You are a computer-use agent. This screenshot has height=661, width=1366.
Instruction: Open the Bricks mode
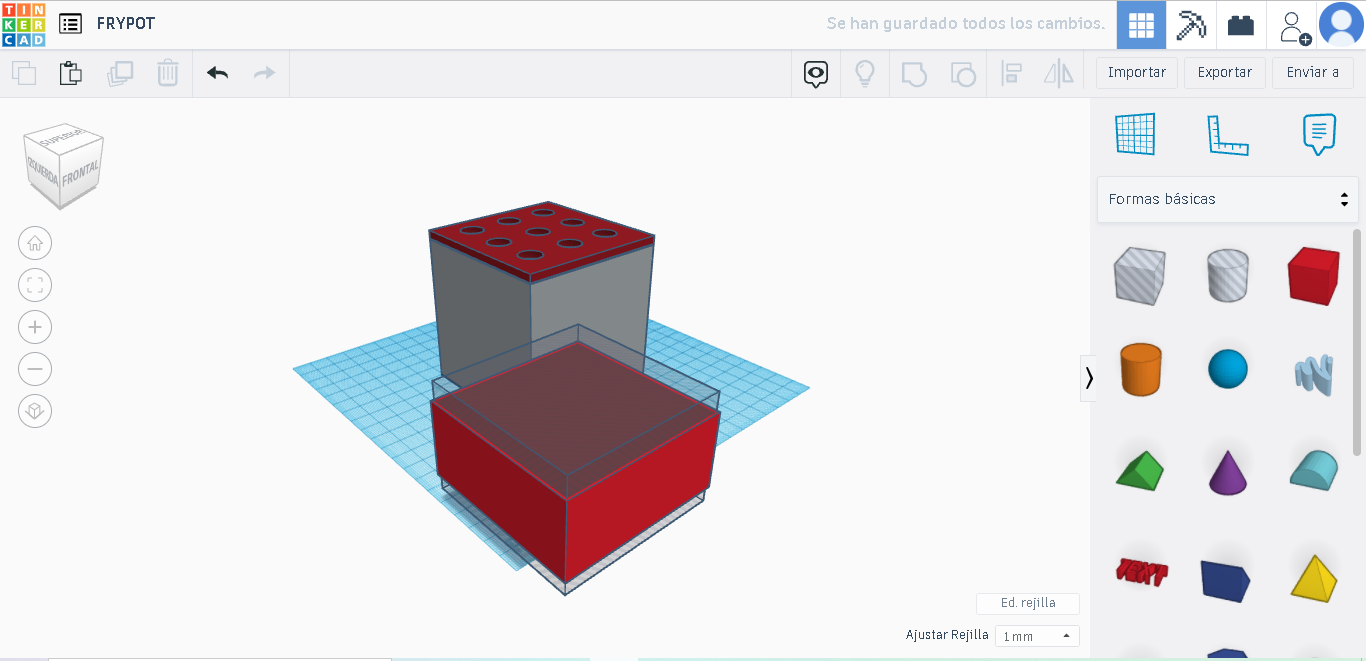1241,25
